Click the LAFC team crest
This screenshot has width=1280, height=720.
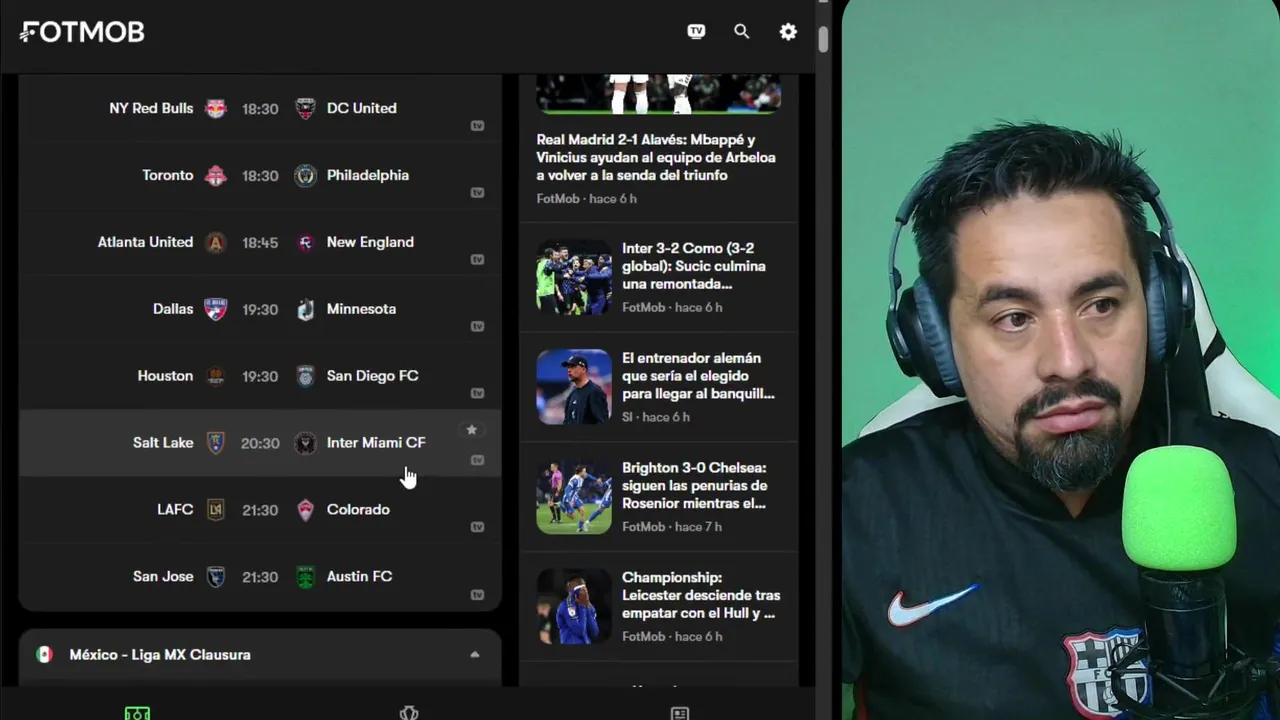216,510
